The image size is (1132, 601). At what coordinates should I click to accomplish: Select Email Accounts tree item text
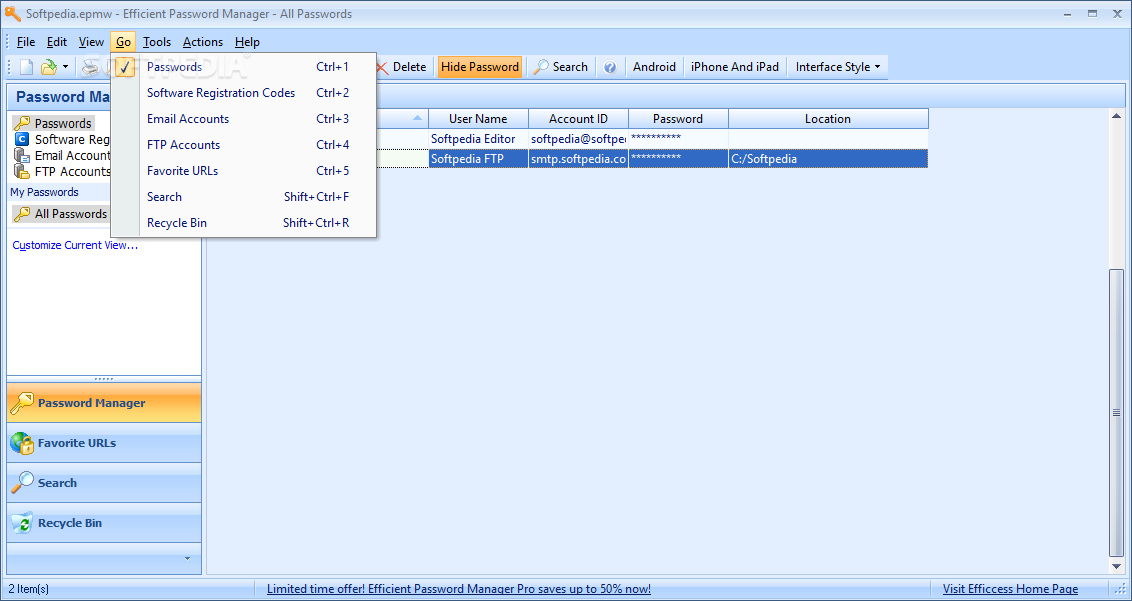pos(72,155)
